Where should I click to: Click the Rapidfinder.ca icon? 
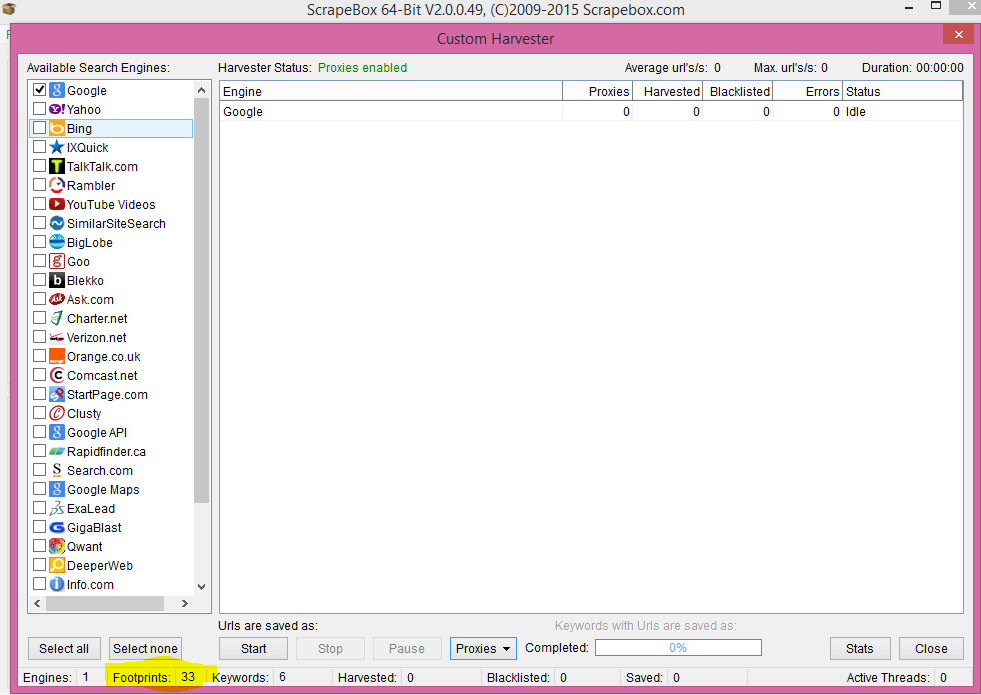[57, 451]
